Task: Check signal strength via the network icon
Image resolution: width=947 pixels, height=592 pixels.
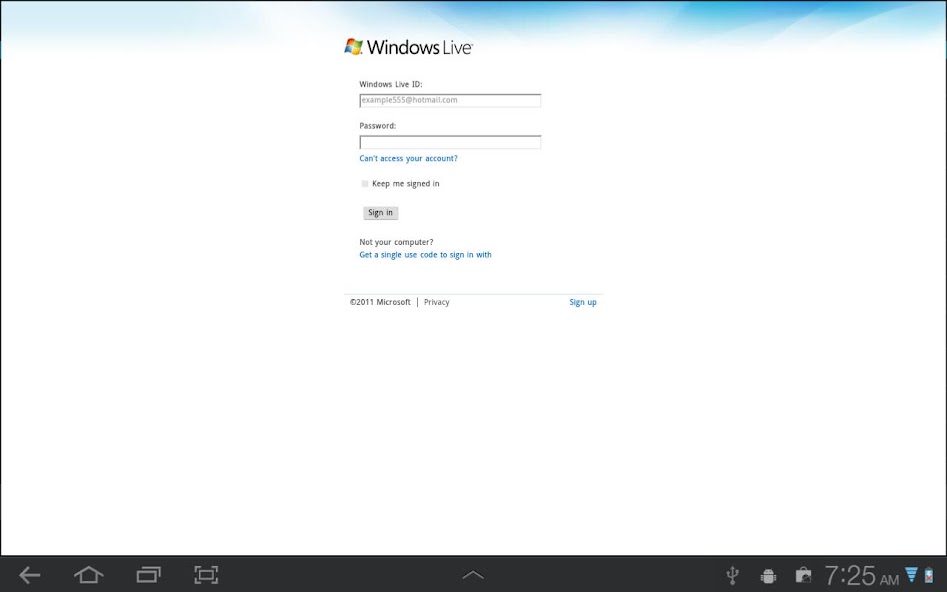Action: coord(910,575)
